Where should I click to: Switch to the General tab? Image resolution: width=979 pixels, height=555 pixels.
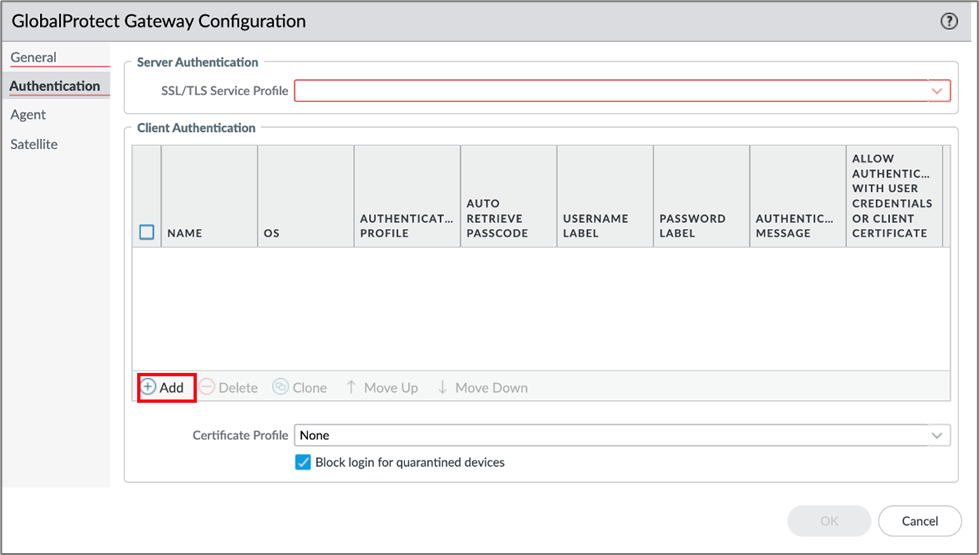(34, 58)
